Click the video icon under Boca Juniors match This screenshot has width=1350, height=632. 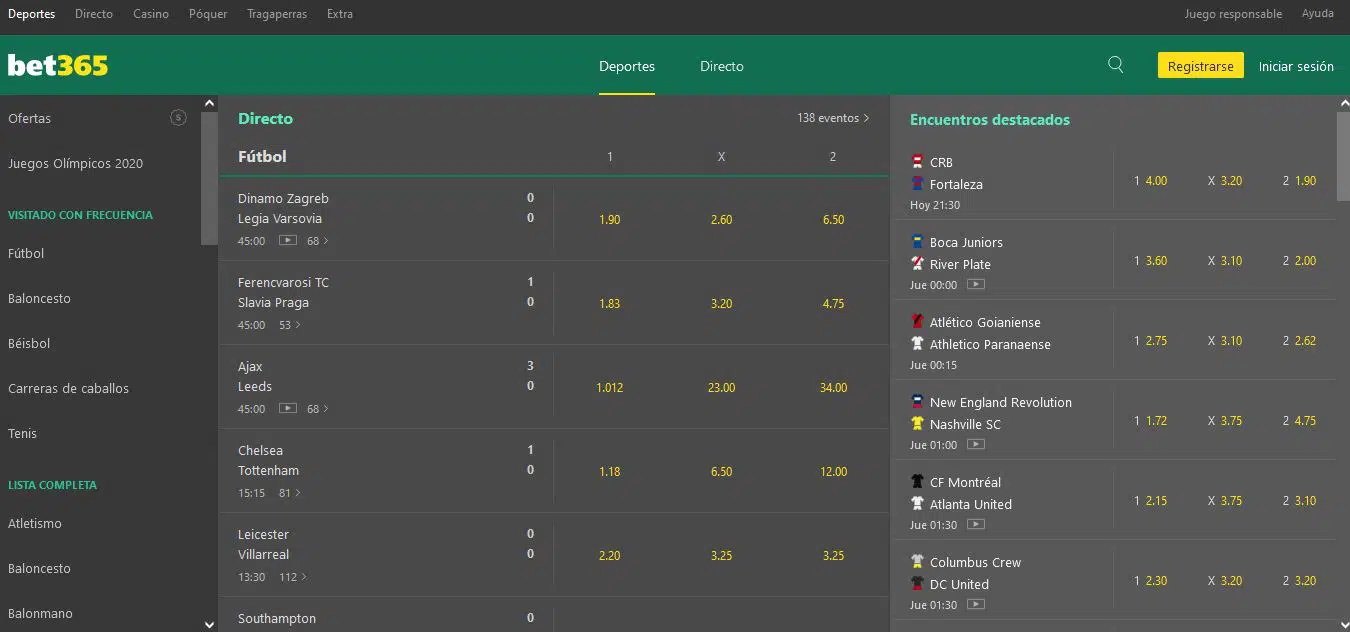click(976, 284)
